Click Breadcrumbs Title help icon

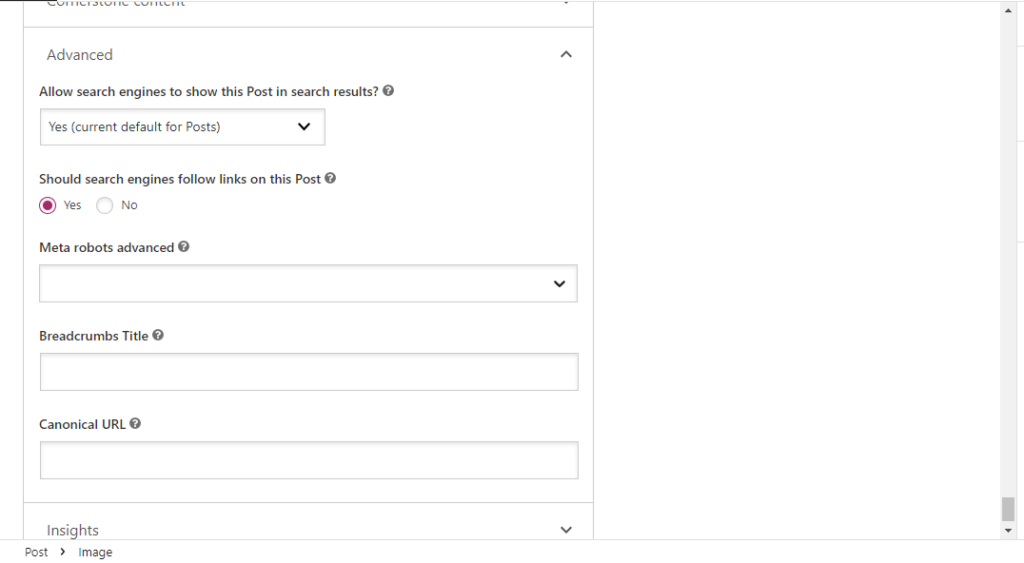pyautogui.click(x=158, y=336)
